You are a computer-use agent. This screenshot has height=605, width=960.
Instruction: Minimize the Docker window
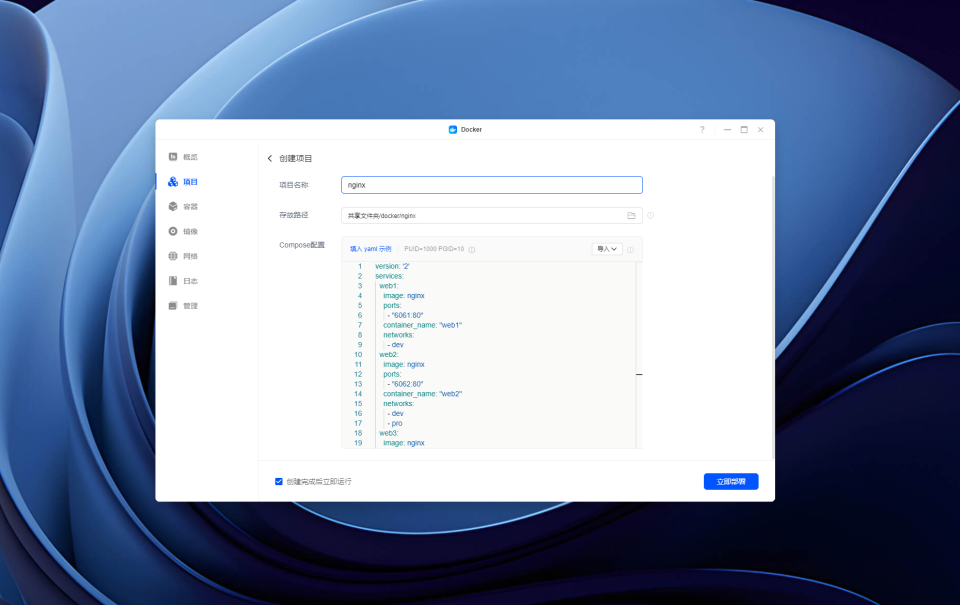point(727,130)
